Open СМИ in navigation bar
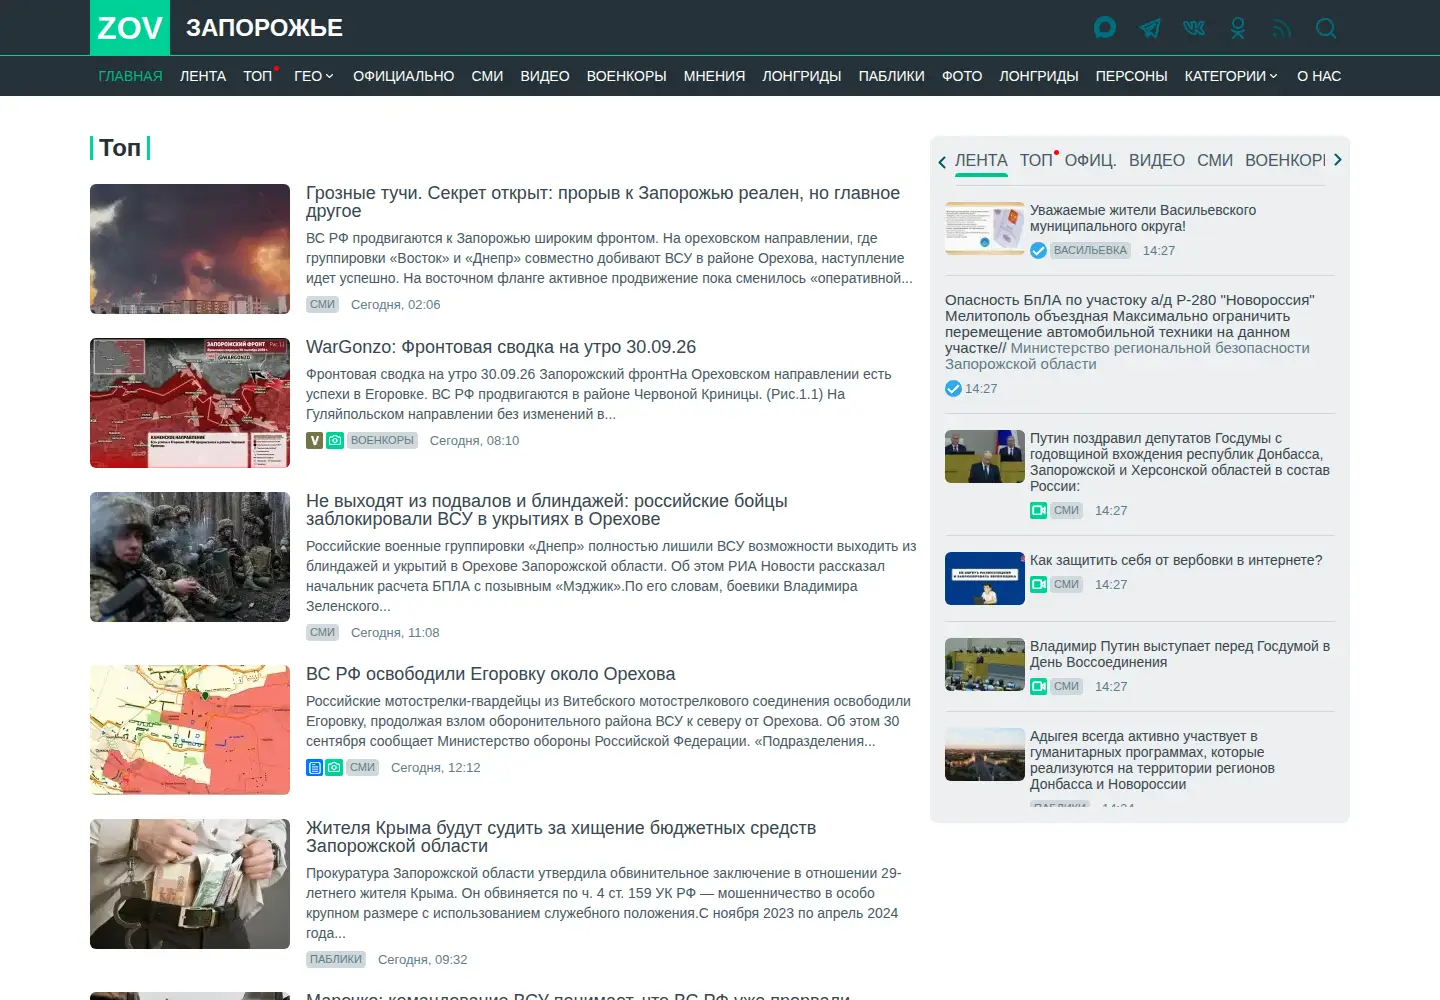 [487, 76]
